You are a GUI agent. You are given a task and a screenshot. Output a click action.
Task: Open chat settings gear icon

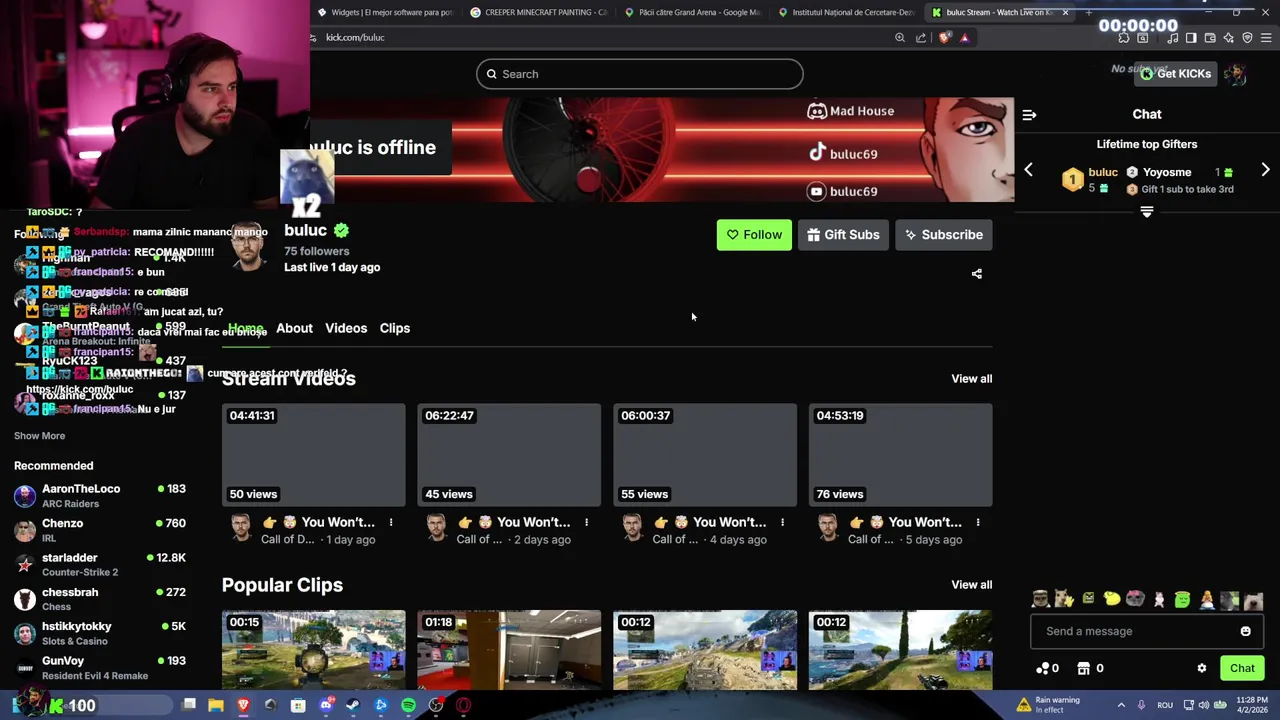point(1202,668)
